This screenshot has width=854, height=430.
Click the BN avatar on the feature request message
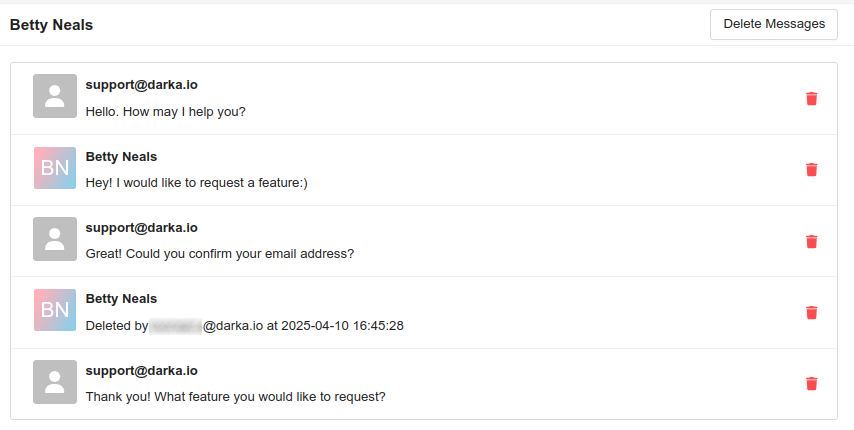[x=55, y=168]
